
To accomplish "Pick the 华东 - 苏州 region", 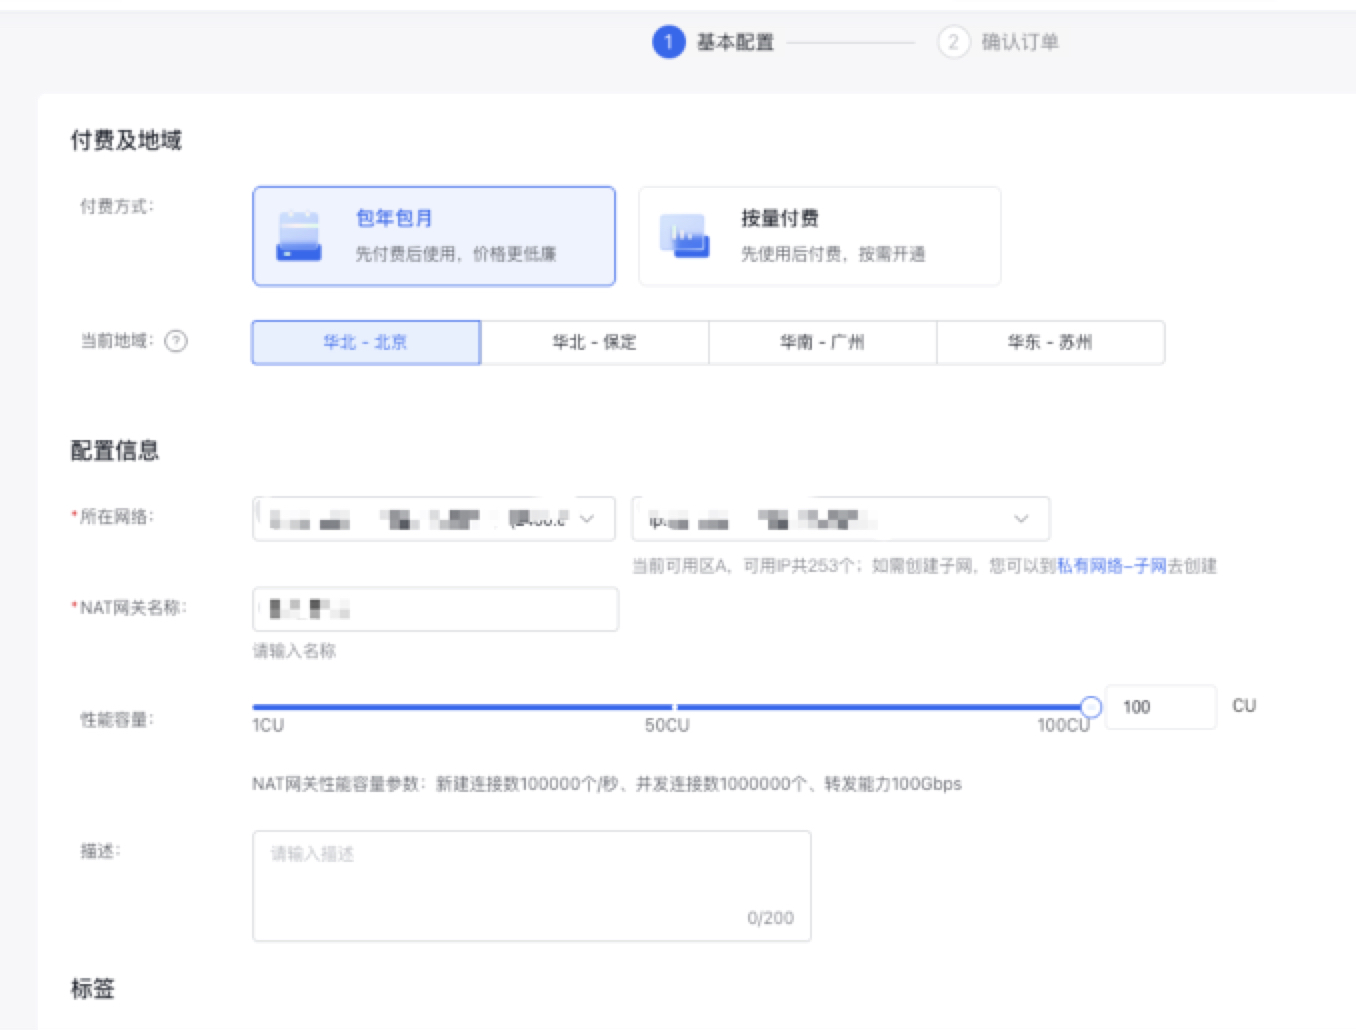I will (x=1050, y=342).
